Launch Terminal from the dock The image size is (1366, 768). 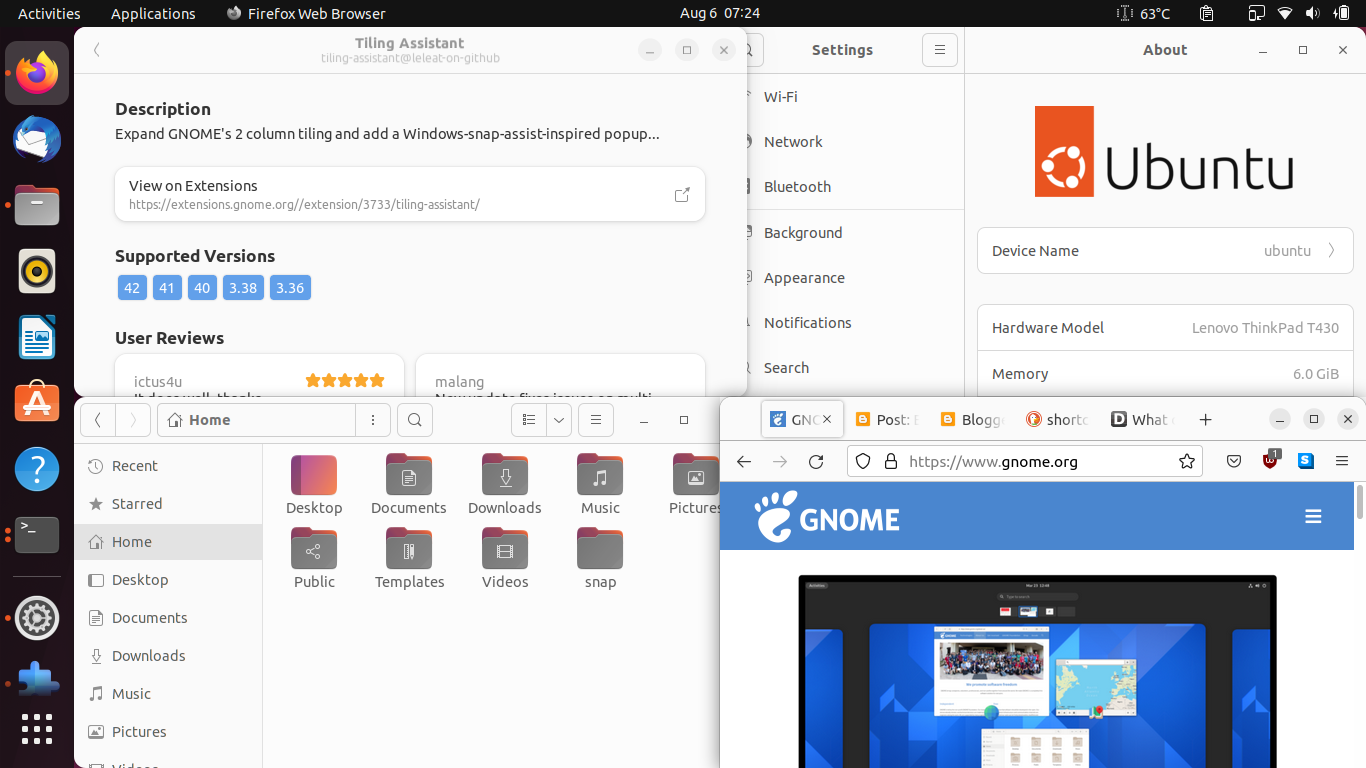pyautogui.click(x=37, y=535)
